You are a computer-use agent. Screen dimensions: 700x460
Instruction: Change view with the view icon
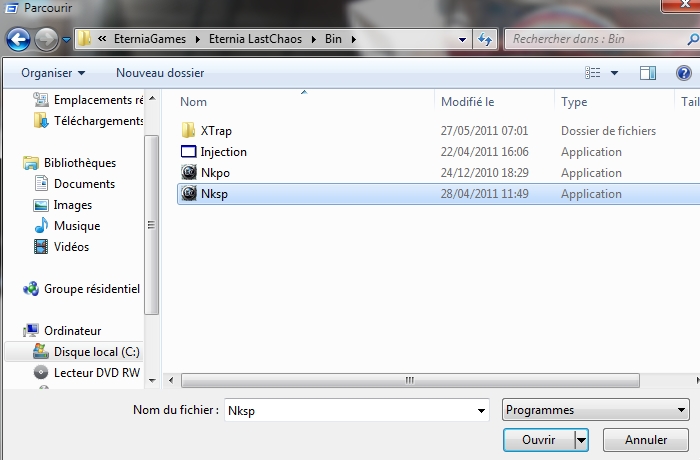[592, 72]
